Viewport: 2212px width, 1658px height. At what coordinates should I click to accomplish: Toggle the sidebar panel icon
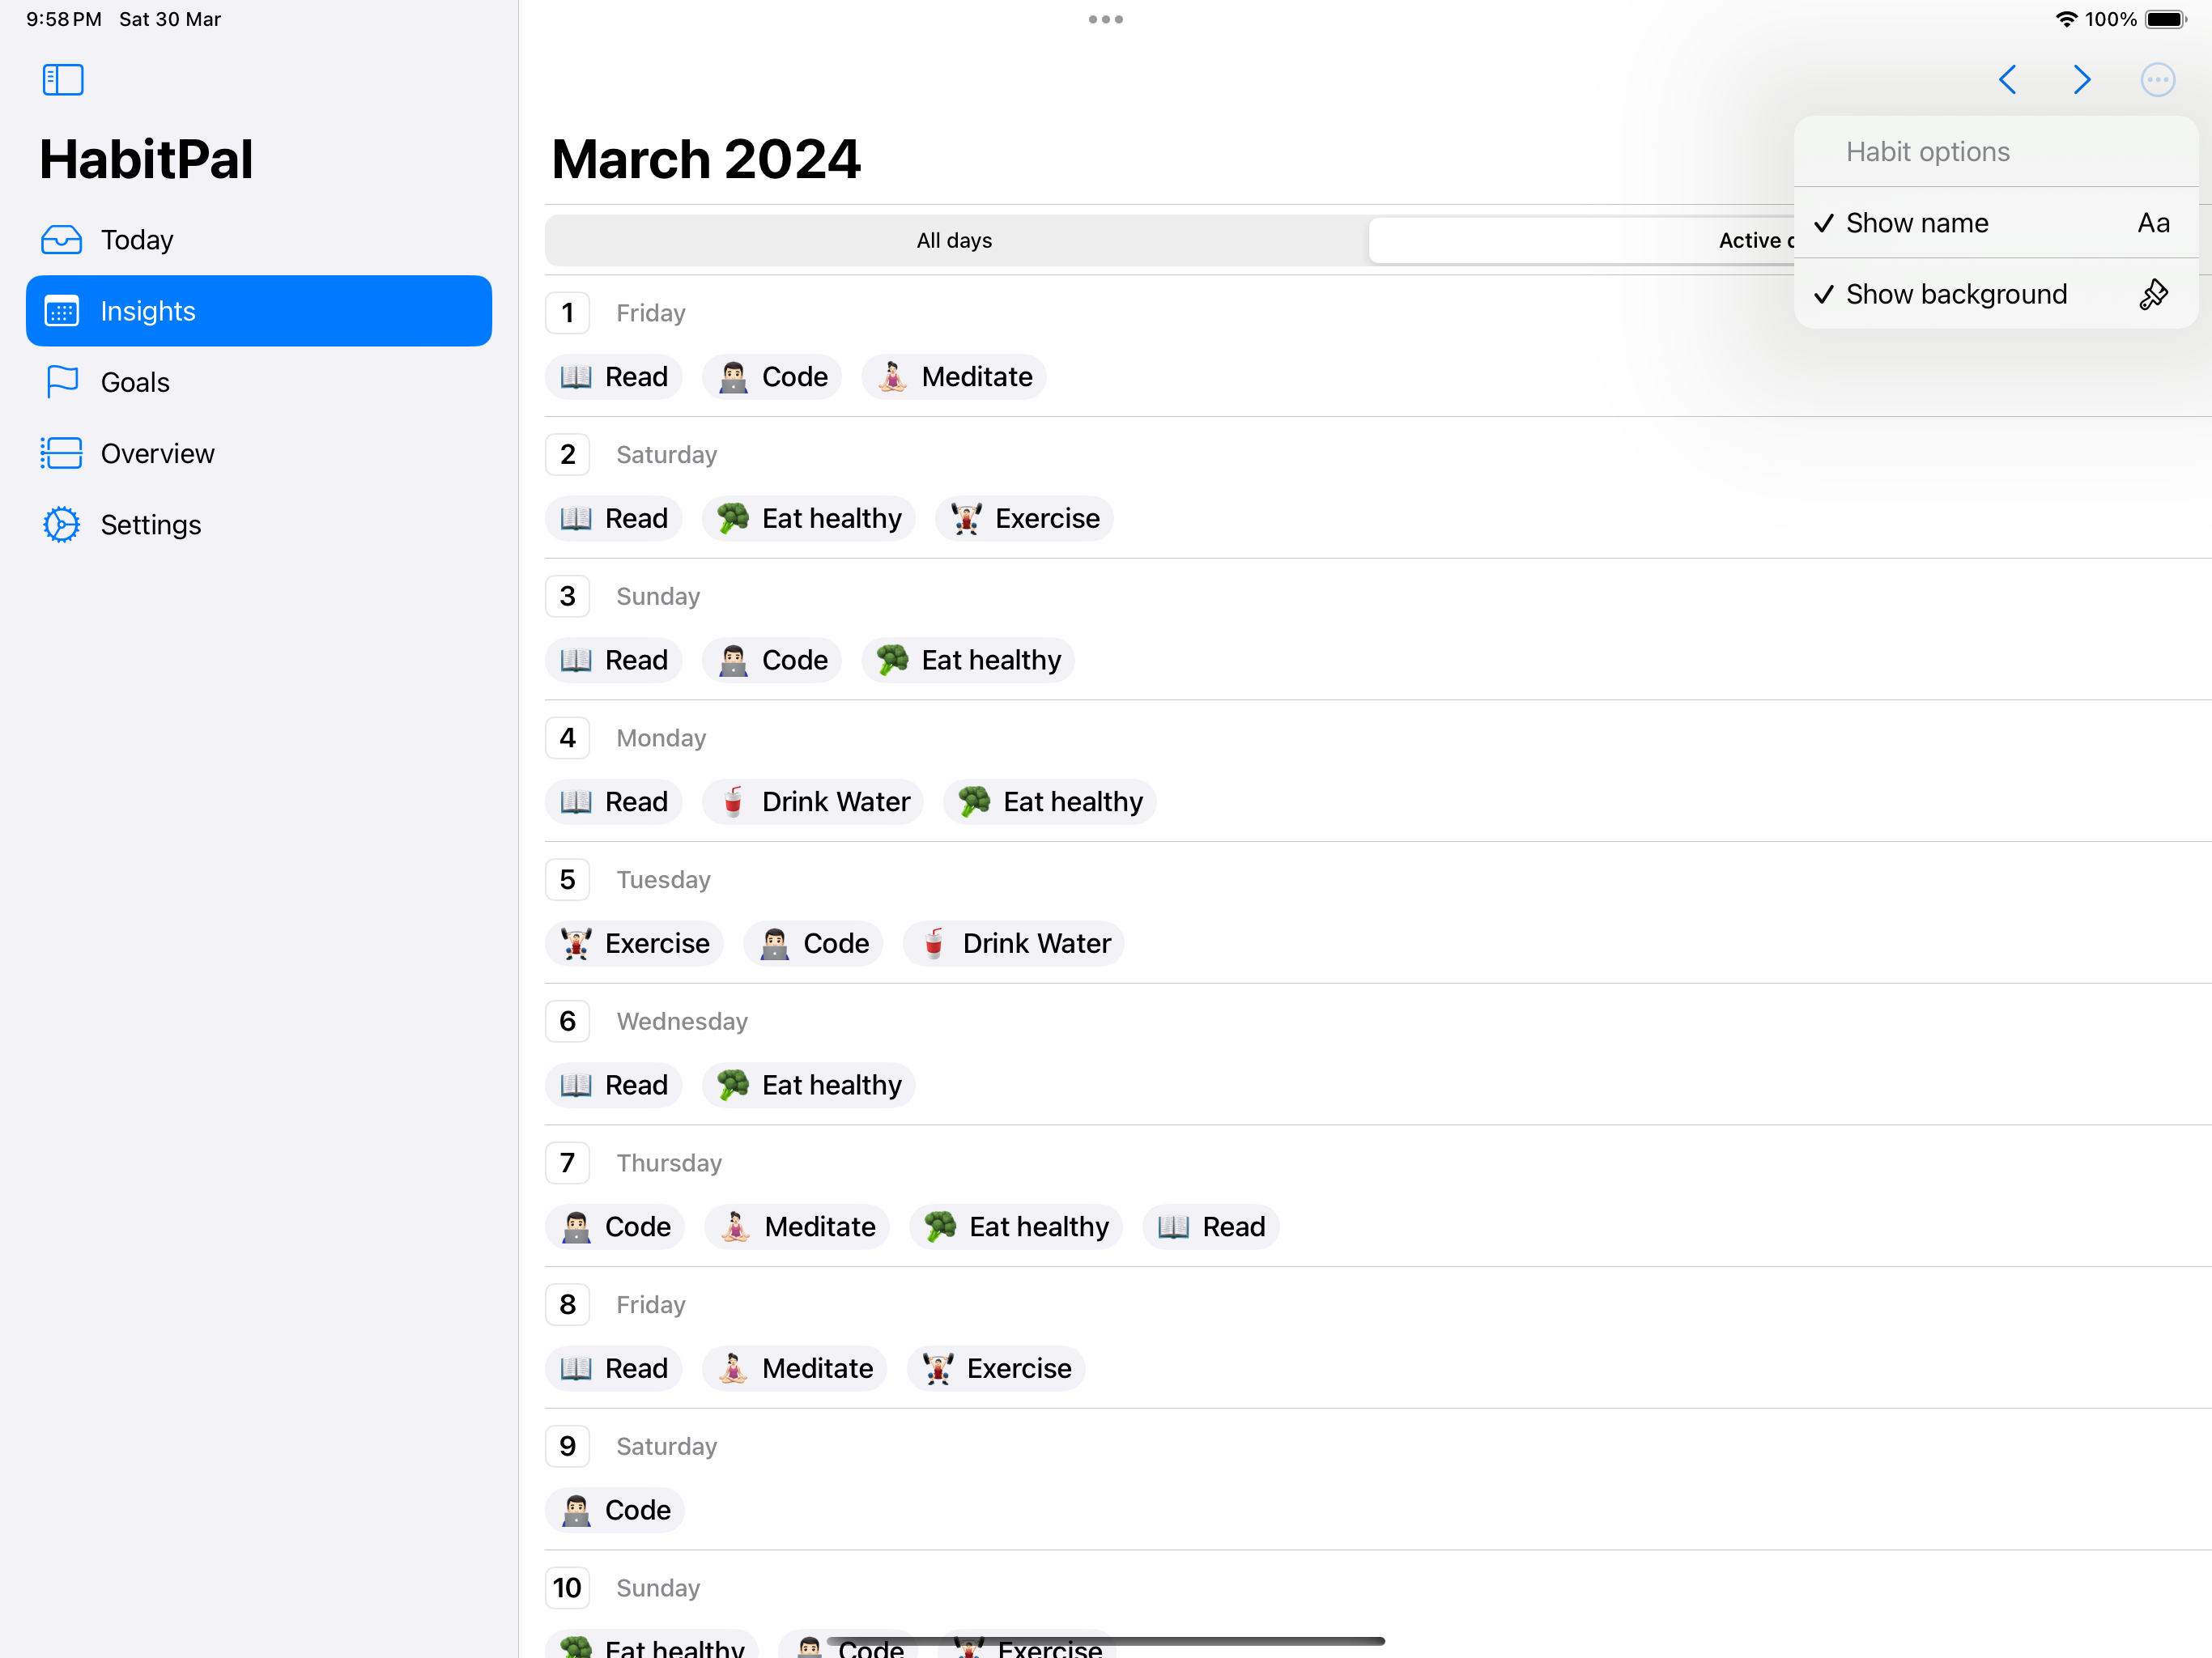63,80
